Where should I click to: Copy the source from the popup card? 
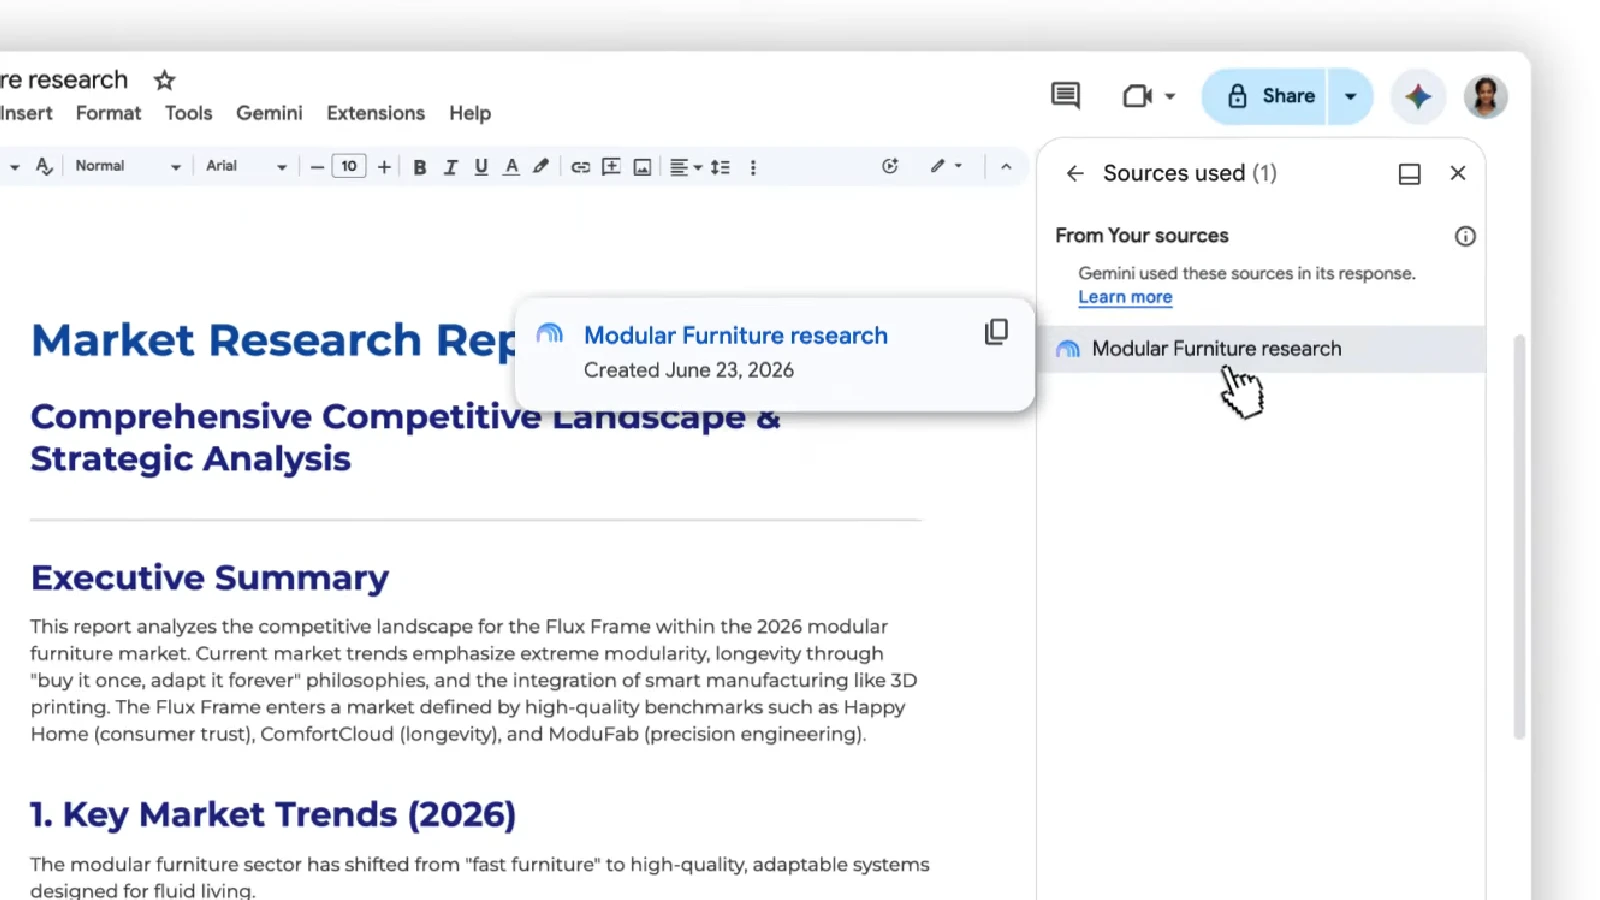(x=996, y=332)
